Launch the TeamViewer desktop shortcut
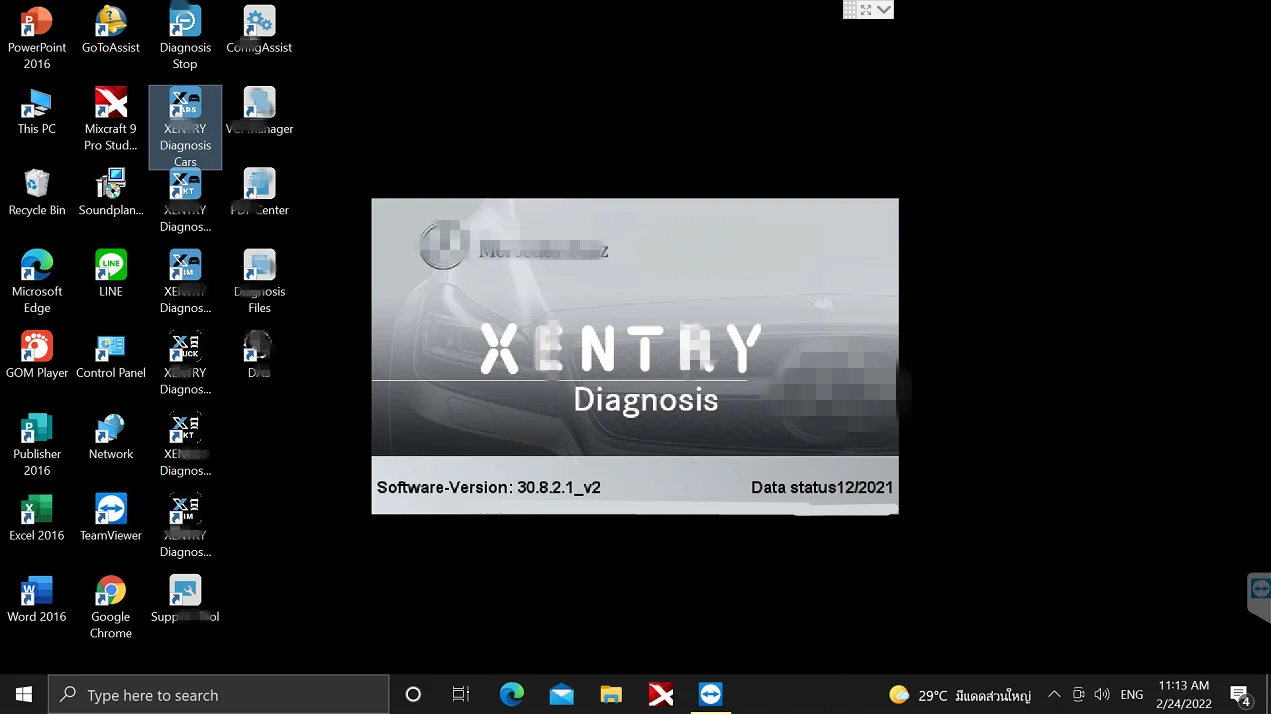1271x714 pixels. point(111,517)
